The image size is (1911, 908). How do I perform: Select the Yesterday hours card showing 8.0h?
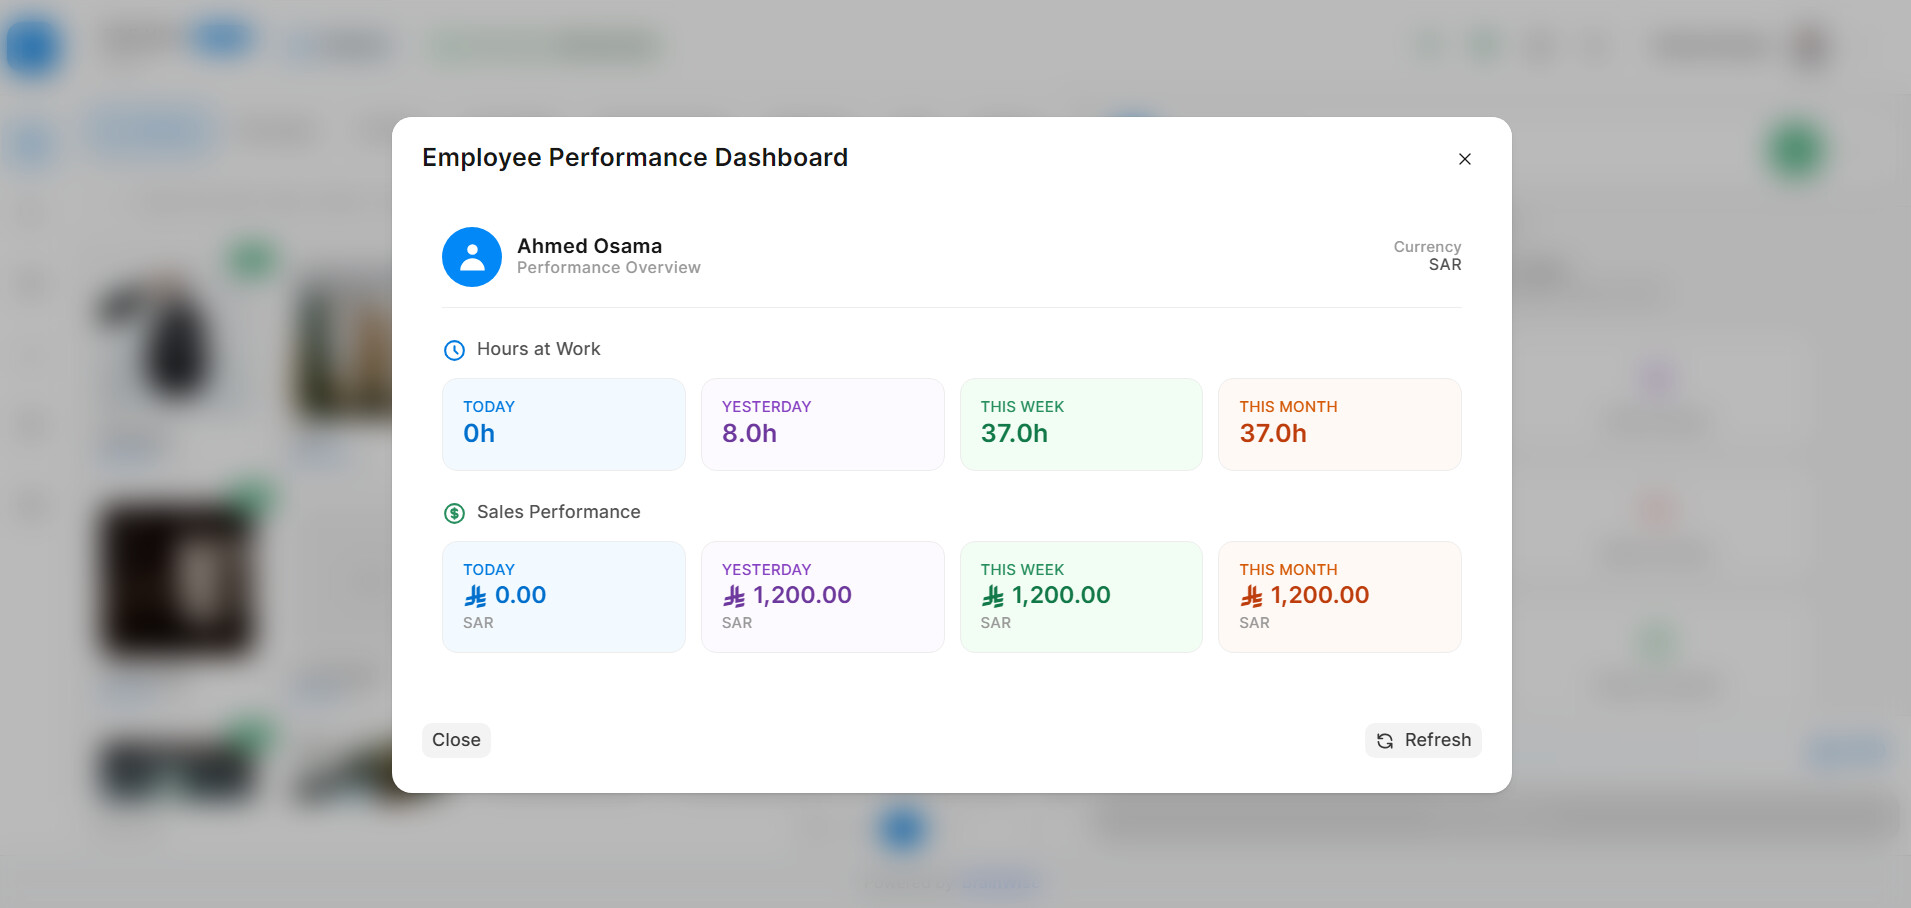point(822,424)
